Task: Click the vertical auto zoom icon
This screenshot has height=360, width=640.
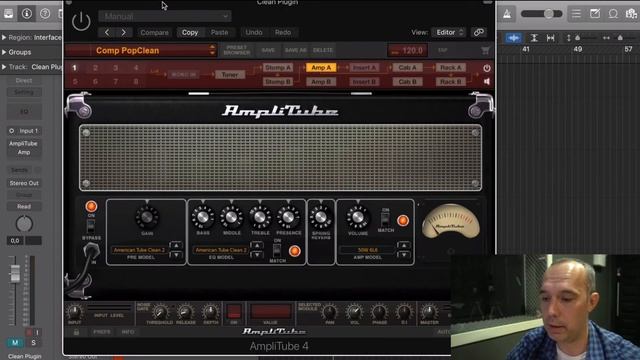Action: pos(533,38)
